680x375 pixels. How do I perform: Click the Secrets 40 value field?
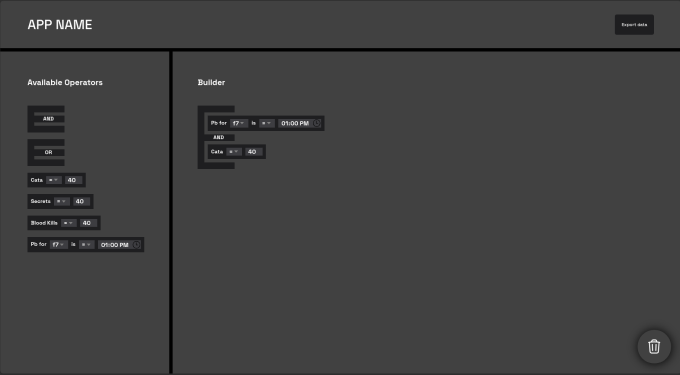pyautogui.click(x=81, y=201)
